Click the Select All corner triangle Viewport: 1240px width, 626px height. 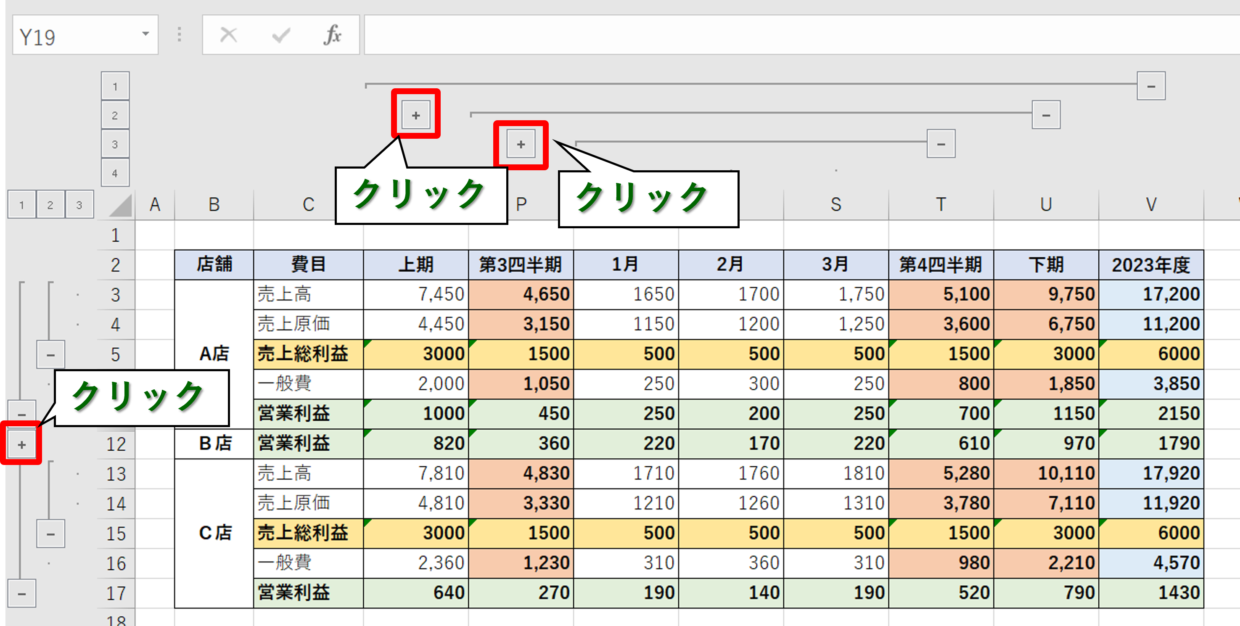click(120, 206)
